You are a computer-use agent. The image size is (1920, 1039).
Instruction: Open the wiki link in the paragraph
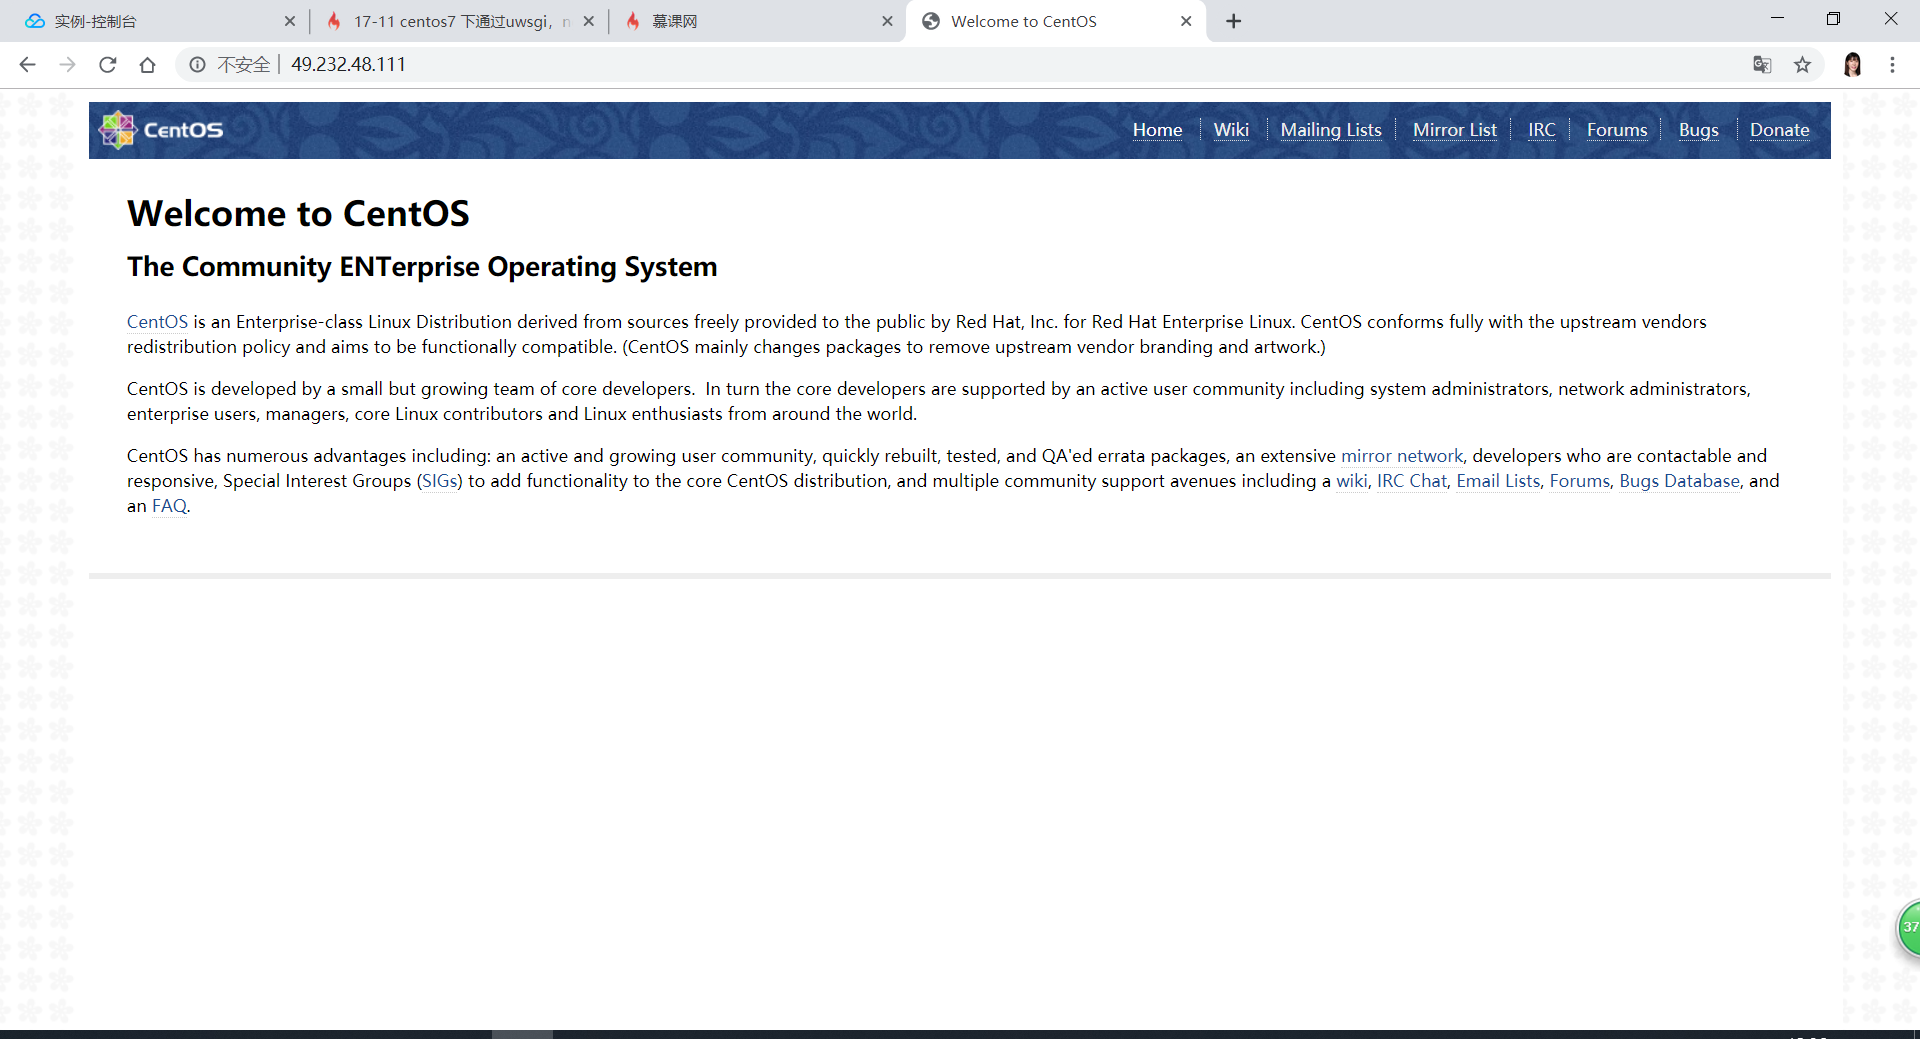[x=1351, y=481]
